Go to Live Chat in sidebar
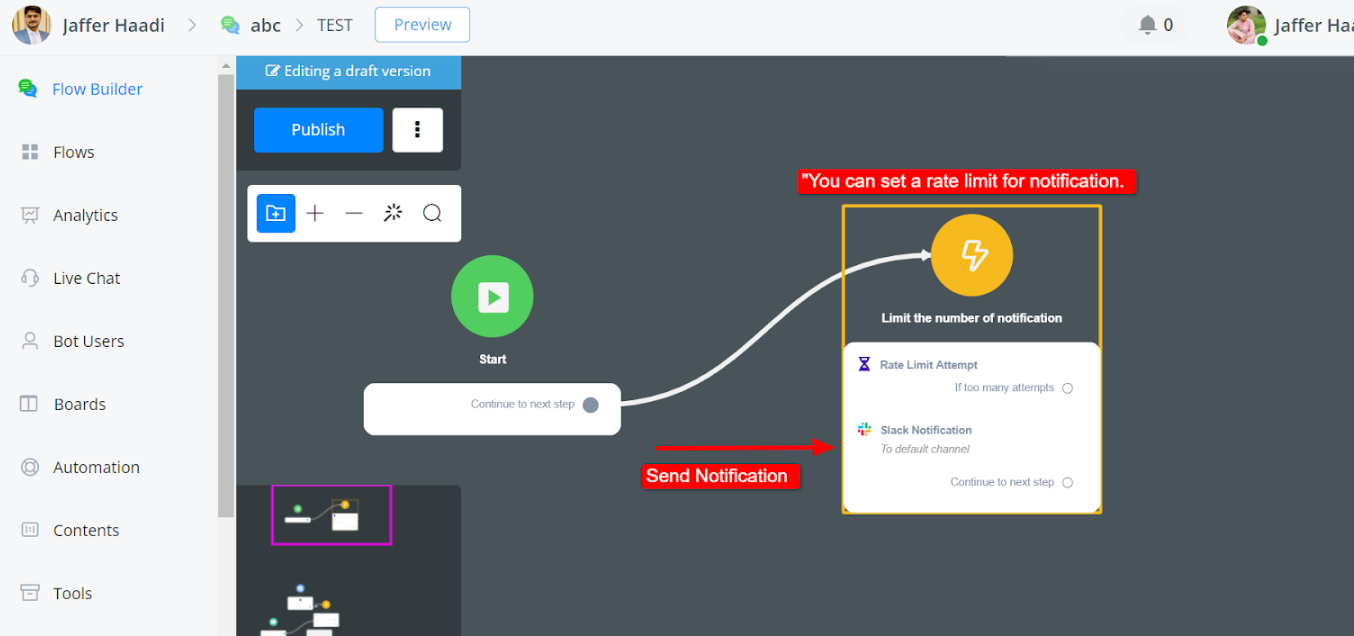The image size is (1354, 636). (x=86, y=278)
